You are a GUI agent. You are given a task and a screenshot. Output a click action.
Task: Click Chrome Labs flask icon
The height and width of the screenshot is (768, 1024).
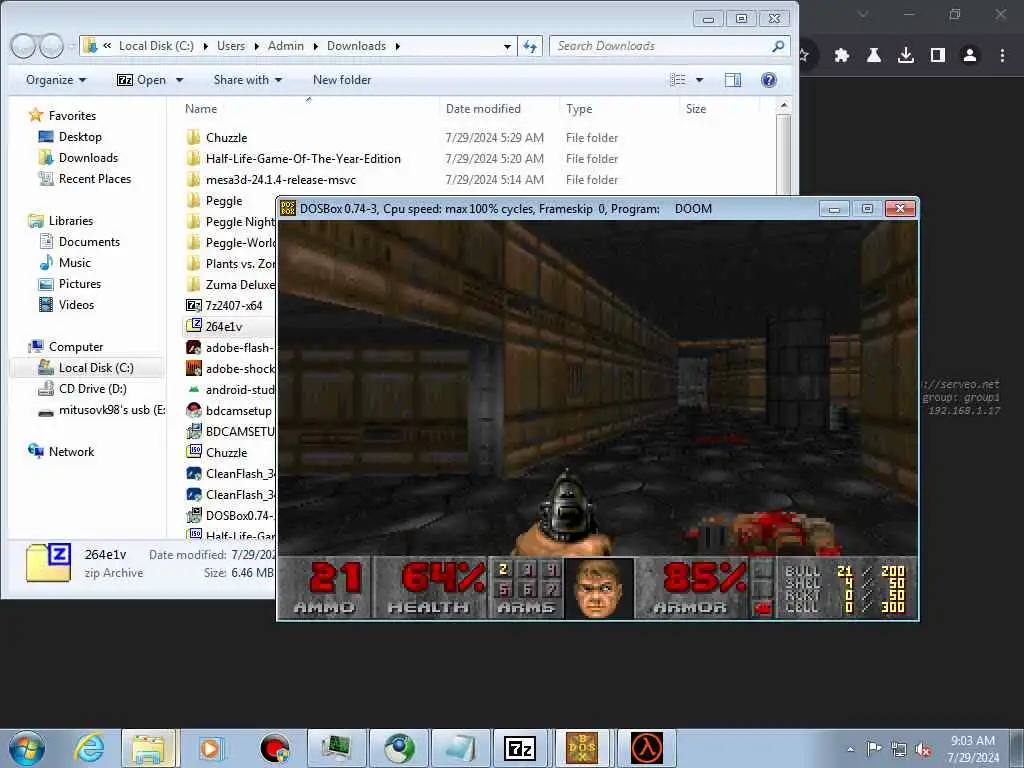(x=873, y=56)
